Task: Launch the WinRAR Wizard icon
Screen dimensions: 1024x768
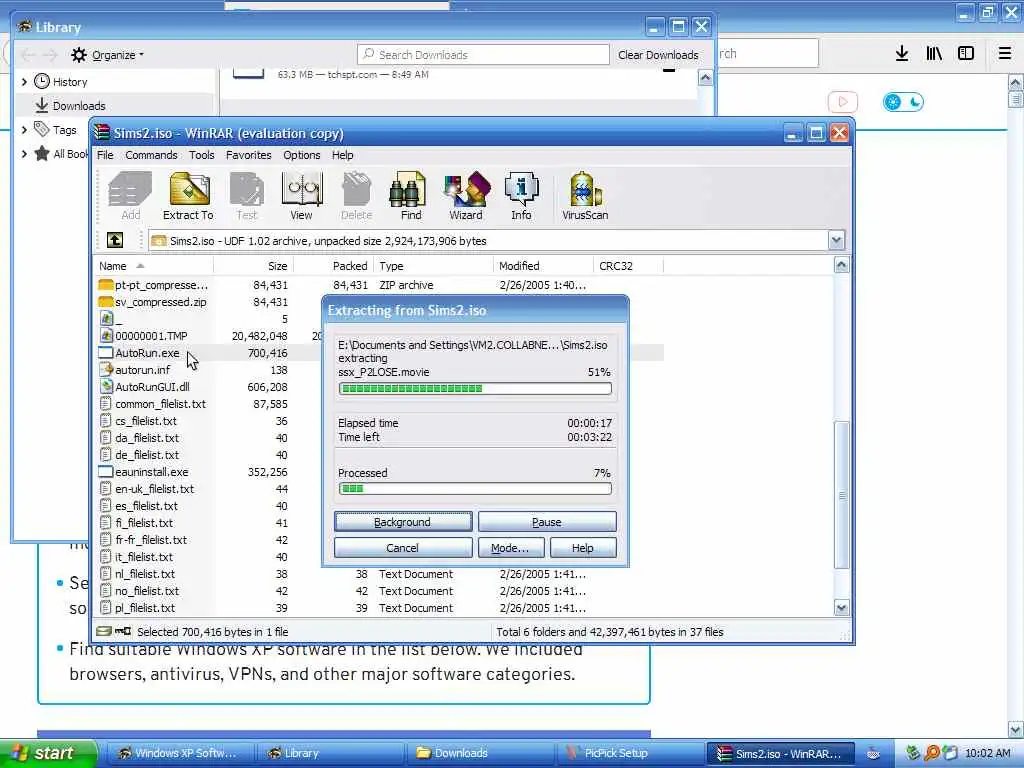Action: (x=466, y=196)
